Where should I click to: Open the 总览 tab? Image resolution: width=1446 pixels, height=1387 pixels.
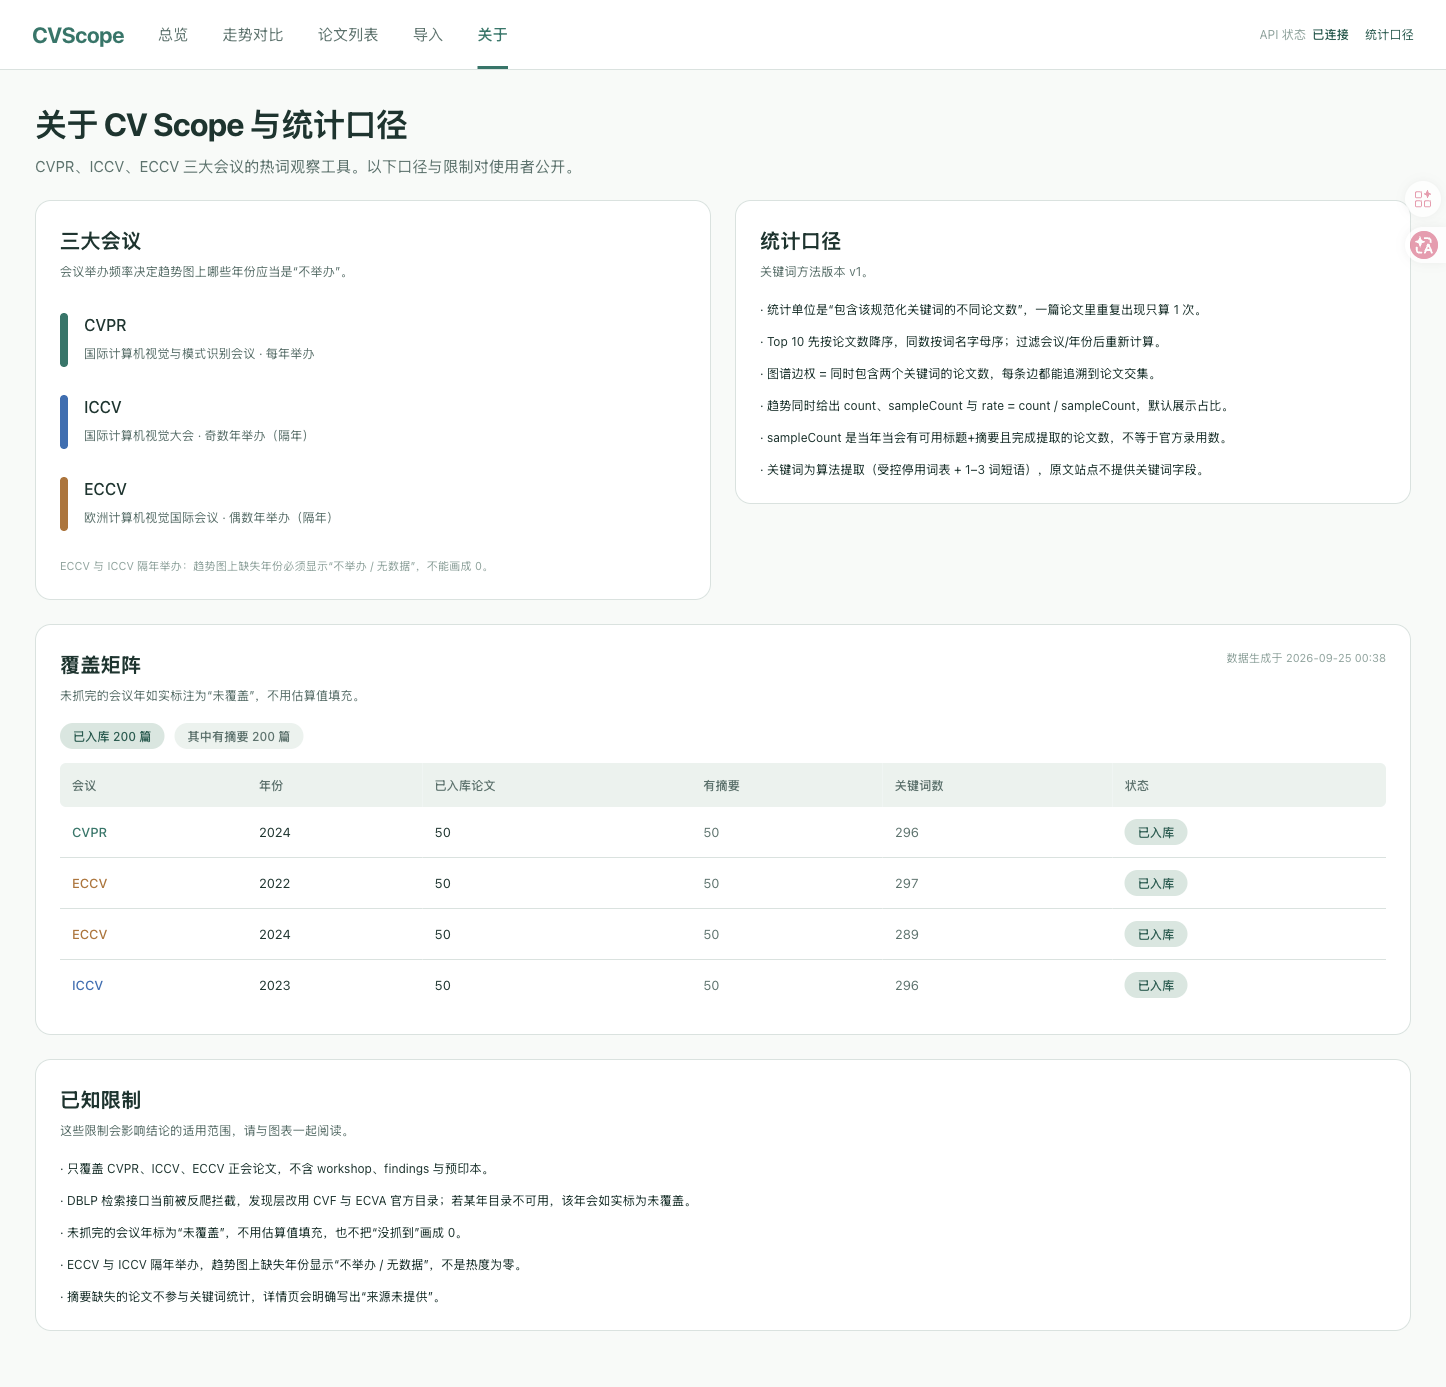(x=173, y=35)
